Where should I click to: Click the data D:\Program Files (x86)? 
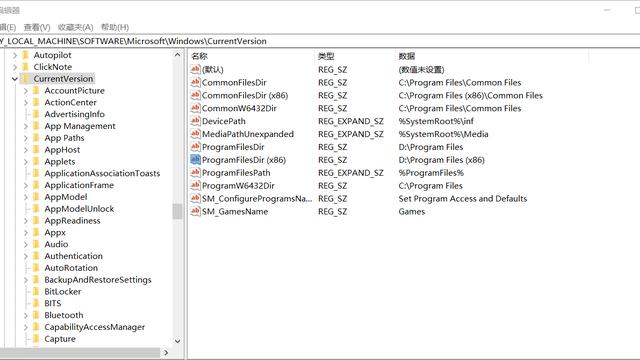pyautogui.click(x=442, y=160)
